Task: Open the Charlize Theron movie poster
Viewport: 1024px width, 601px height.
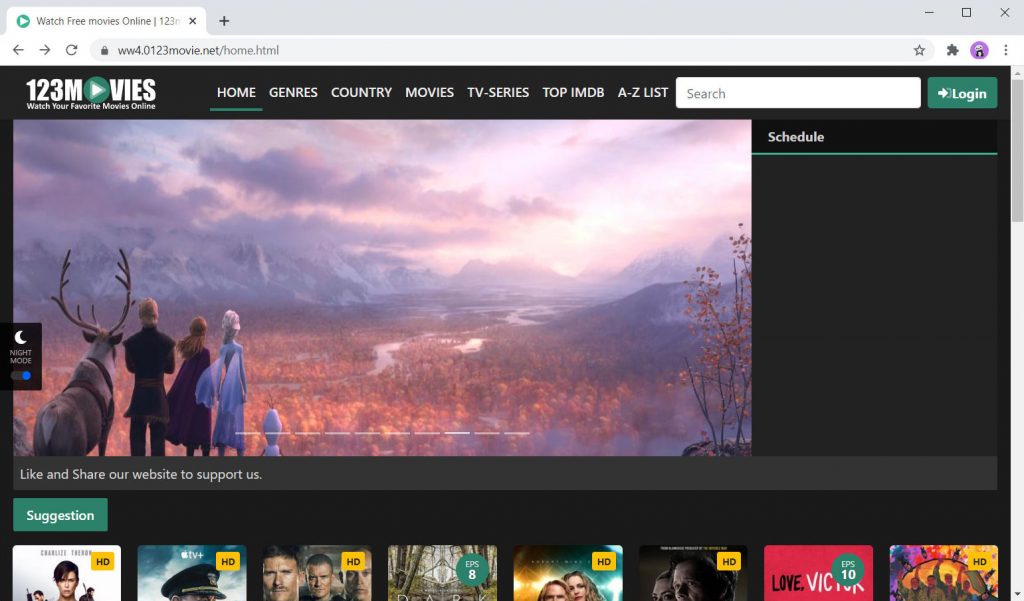Action: pyautogui.click(x=67, y=573)
